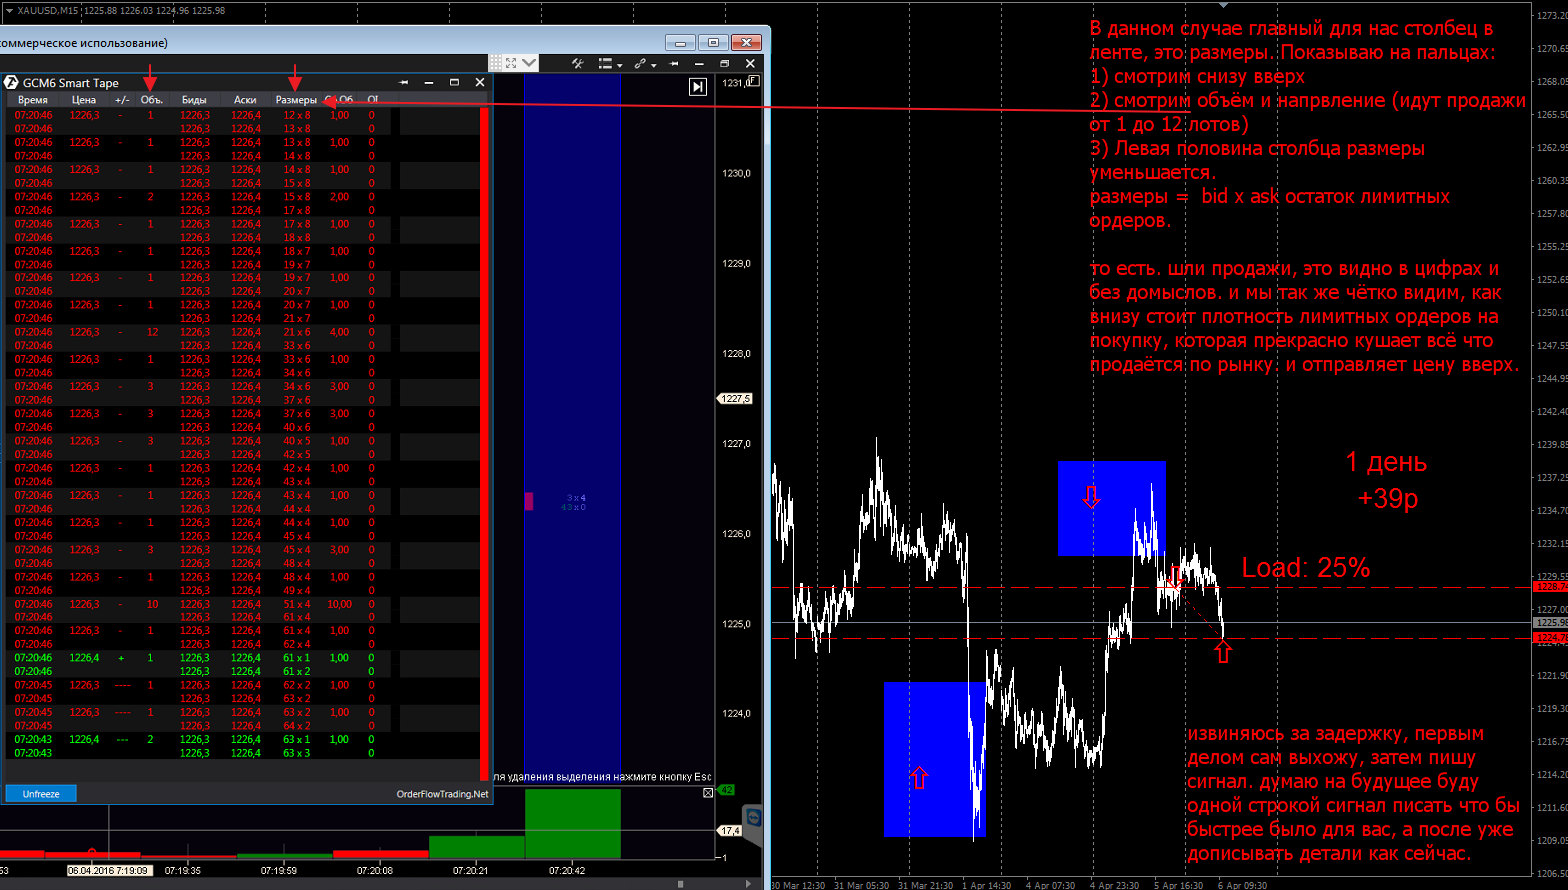1568x890 pixels.
Task: Open the chart list view icon
Action: (605, 63)
